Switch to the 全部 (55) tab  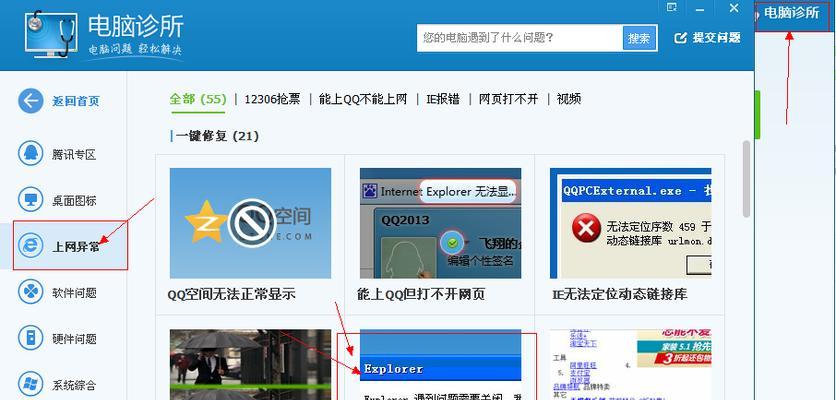[x=198, y=99]
